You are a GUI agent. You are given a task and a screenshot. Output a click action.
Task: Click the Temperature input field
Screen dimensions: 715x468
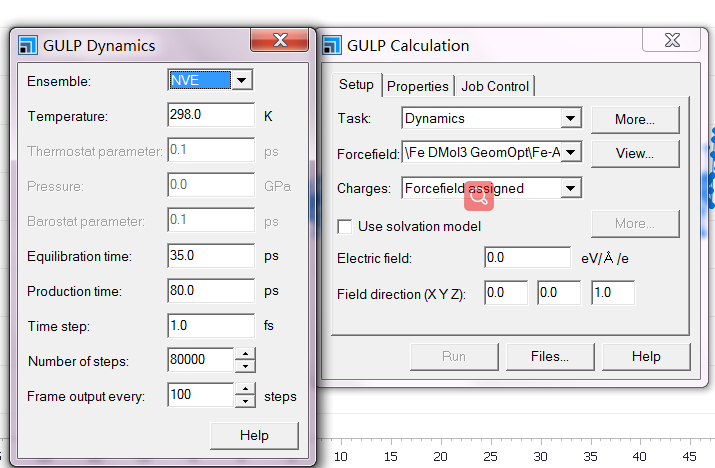point(210,115)
